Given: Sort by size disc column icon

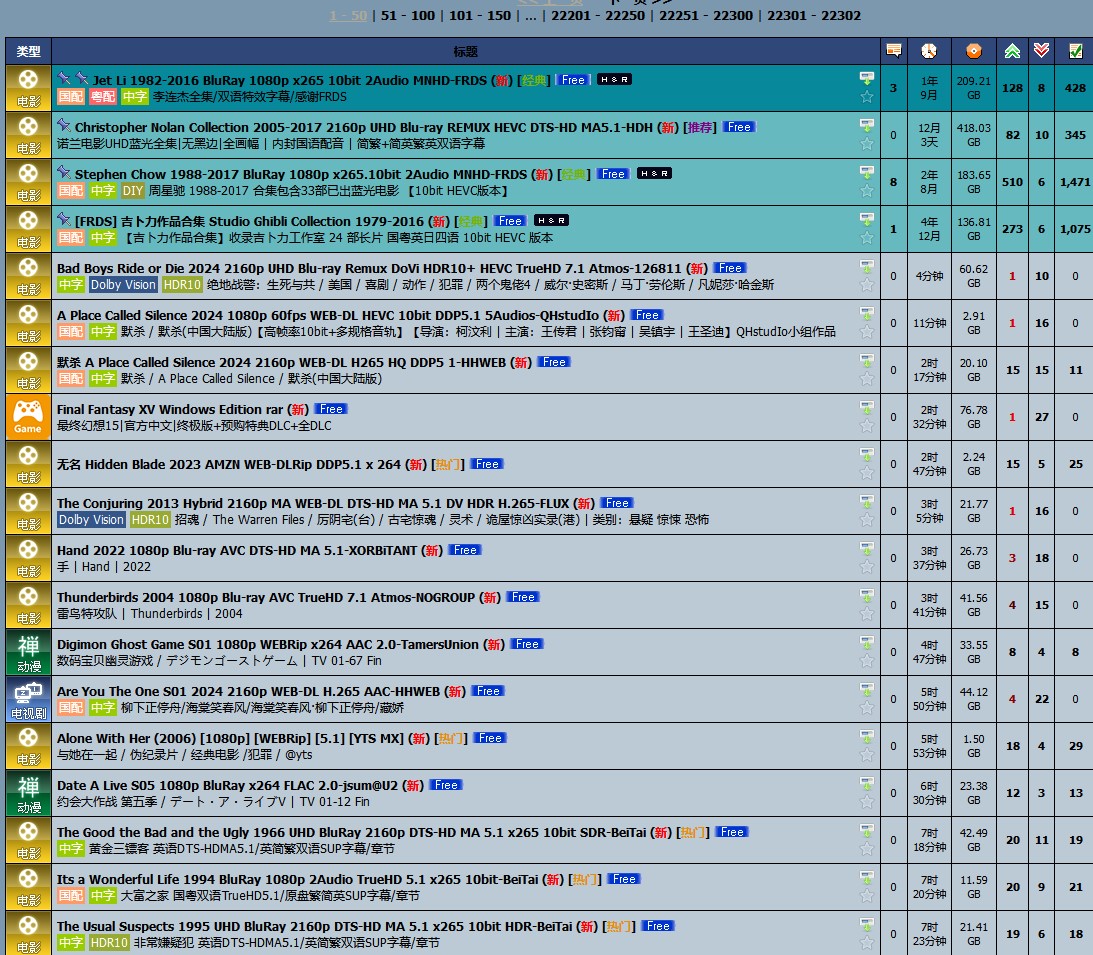Looking at the screenshot, I should tap(974, 51).
